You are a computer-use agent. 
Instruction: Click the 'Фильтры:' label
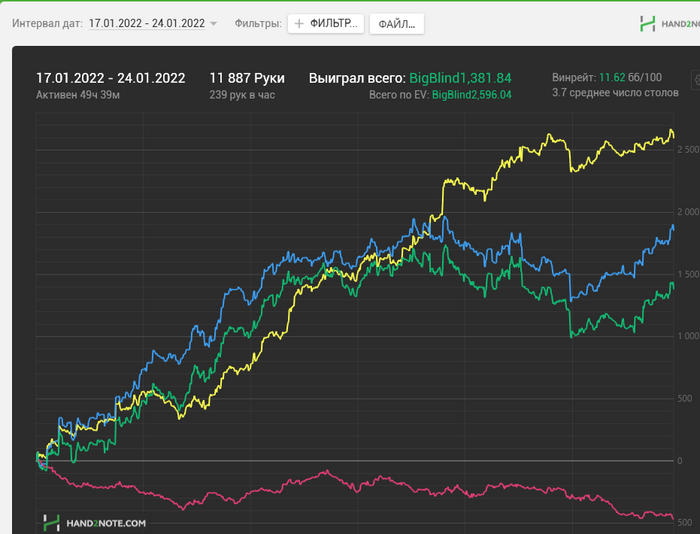[x=258, y=23]
